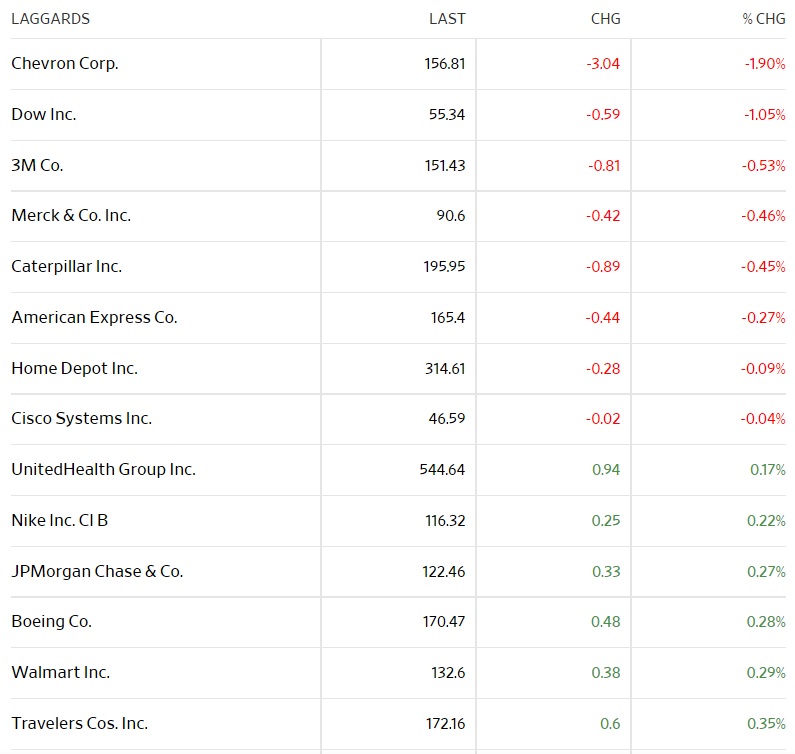Image resolution: width=795 pixels, height=754 pixels.
Task: Select Dow change value -0.59
Action: pos(603,115)
